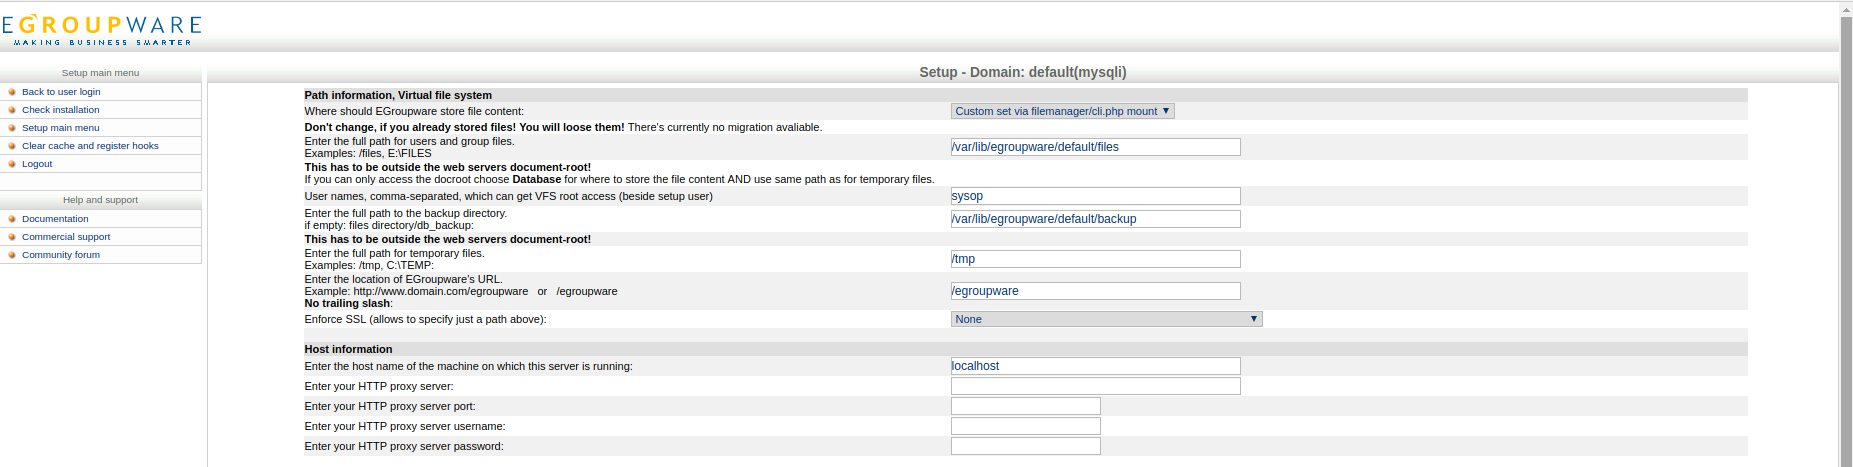This screenshot has height=467, width=1853.
Task: Click bullet icon beside Logout
Action: [12, 164]
